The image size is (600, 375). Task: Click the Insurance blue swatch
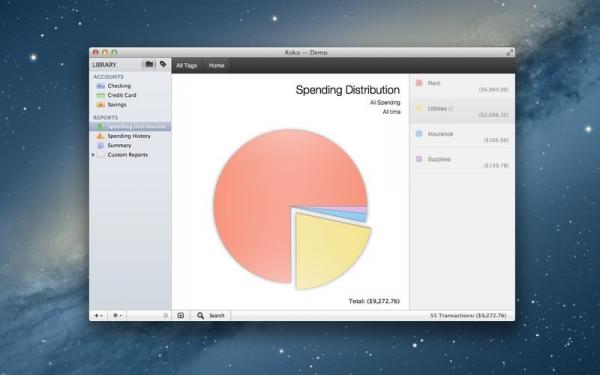(419, 134)
